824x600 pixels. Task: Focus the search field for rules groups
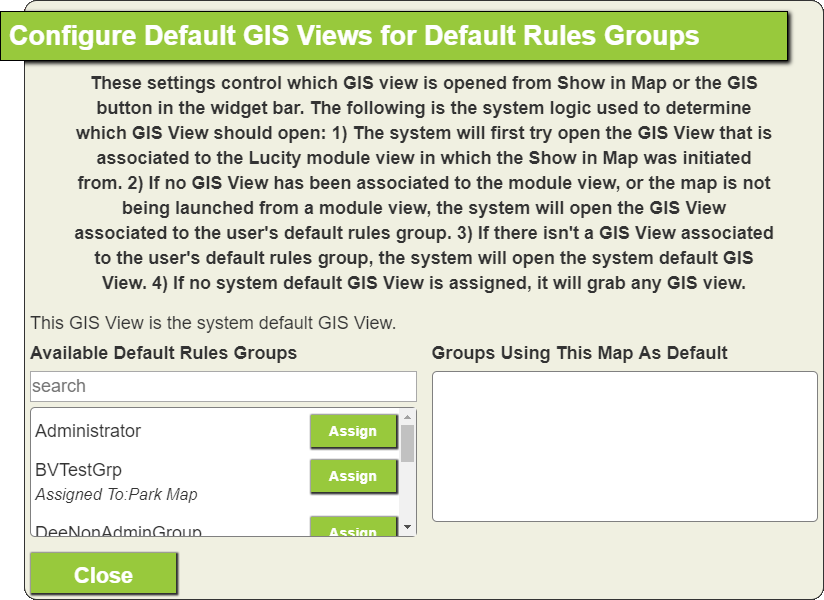[x=223, y=386]
